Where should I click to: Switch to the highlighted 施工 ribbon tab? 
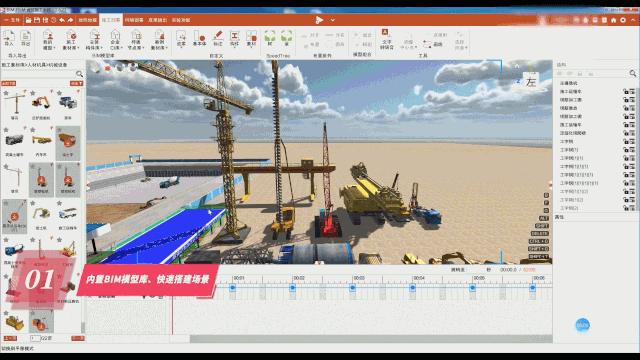pyautogui.click(x=111, y=20)
